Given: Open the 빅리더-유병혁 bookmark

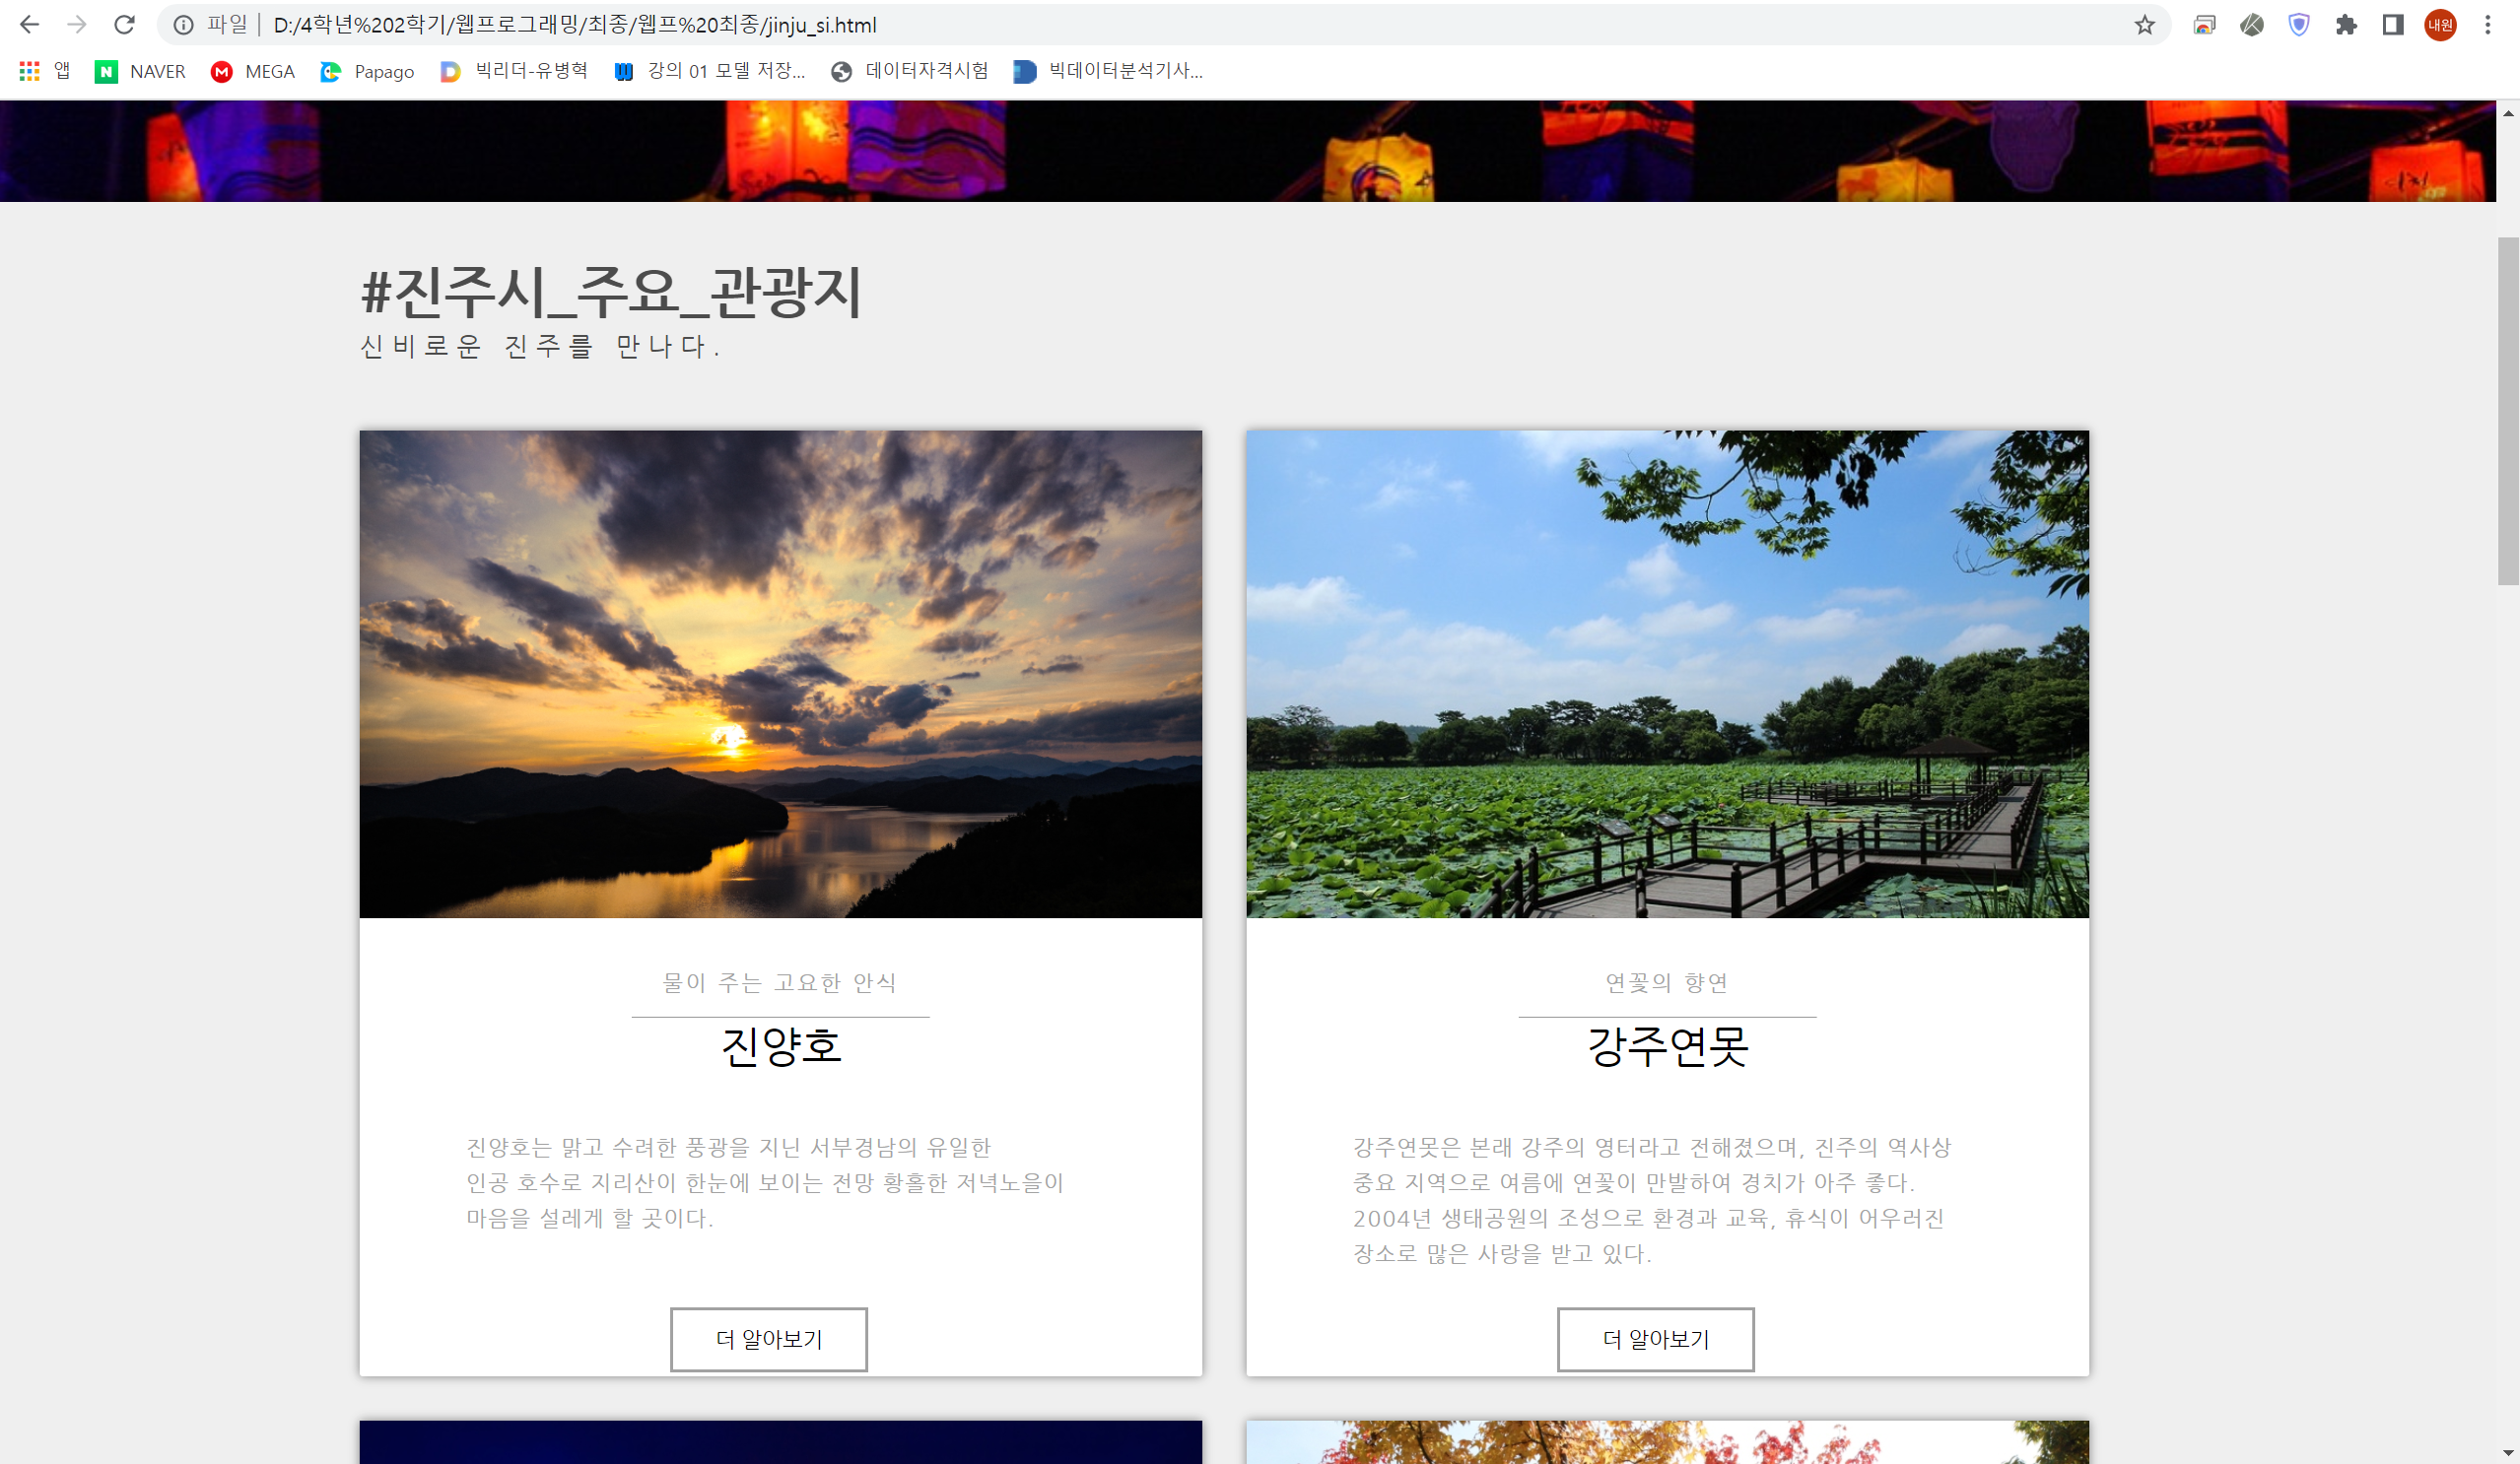Looking at the screenshot, I should (x=514, y=71).
